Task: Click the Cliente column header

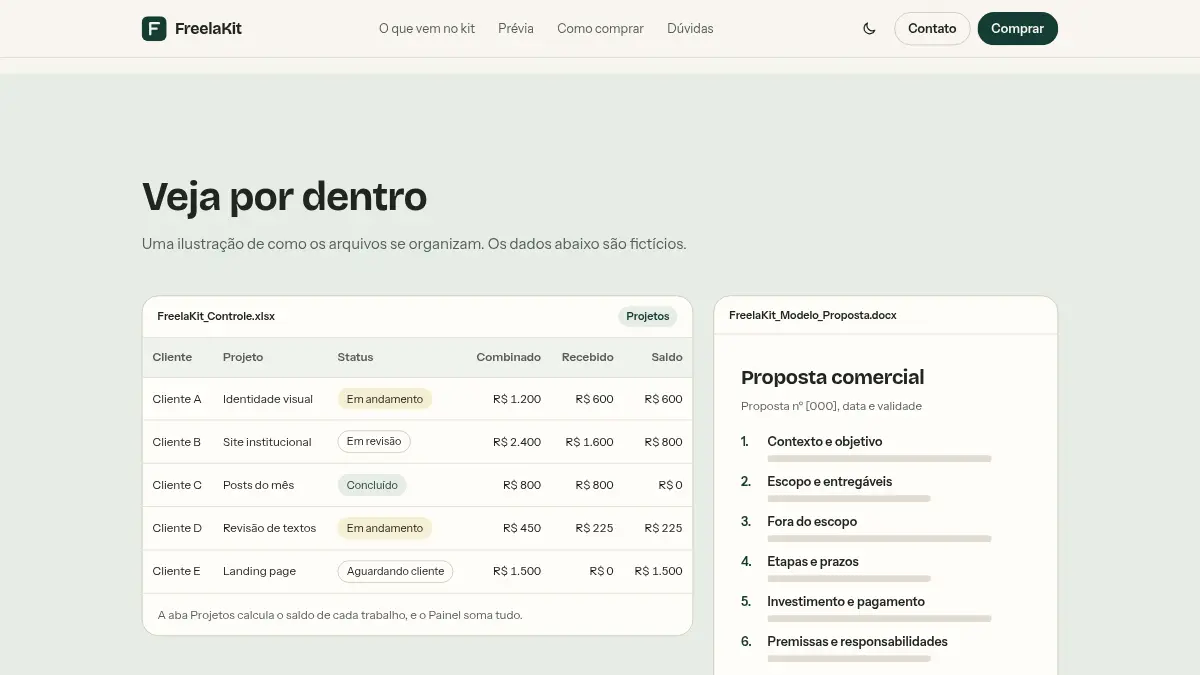Action: [x=172, y=357]
